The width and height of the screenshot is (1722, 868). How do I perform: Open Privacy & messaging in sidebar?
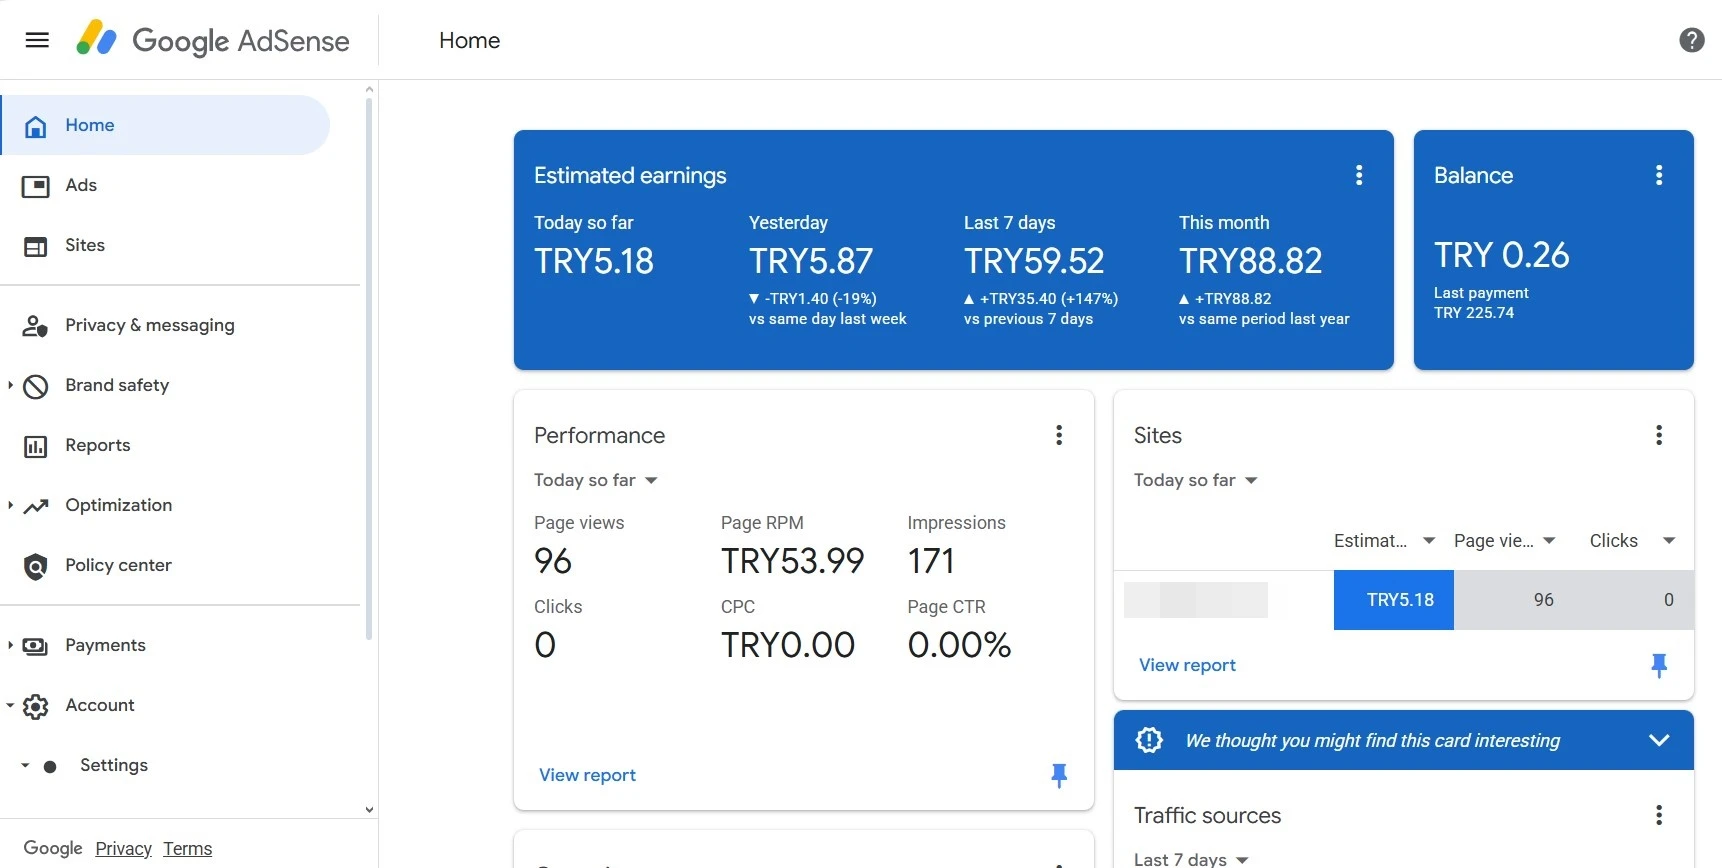(x=150, y=325)
